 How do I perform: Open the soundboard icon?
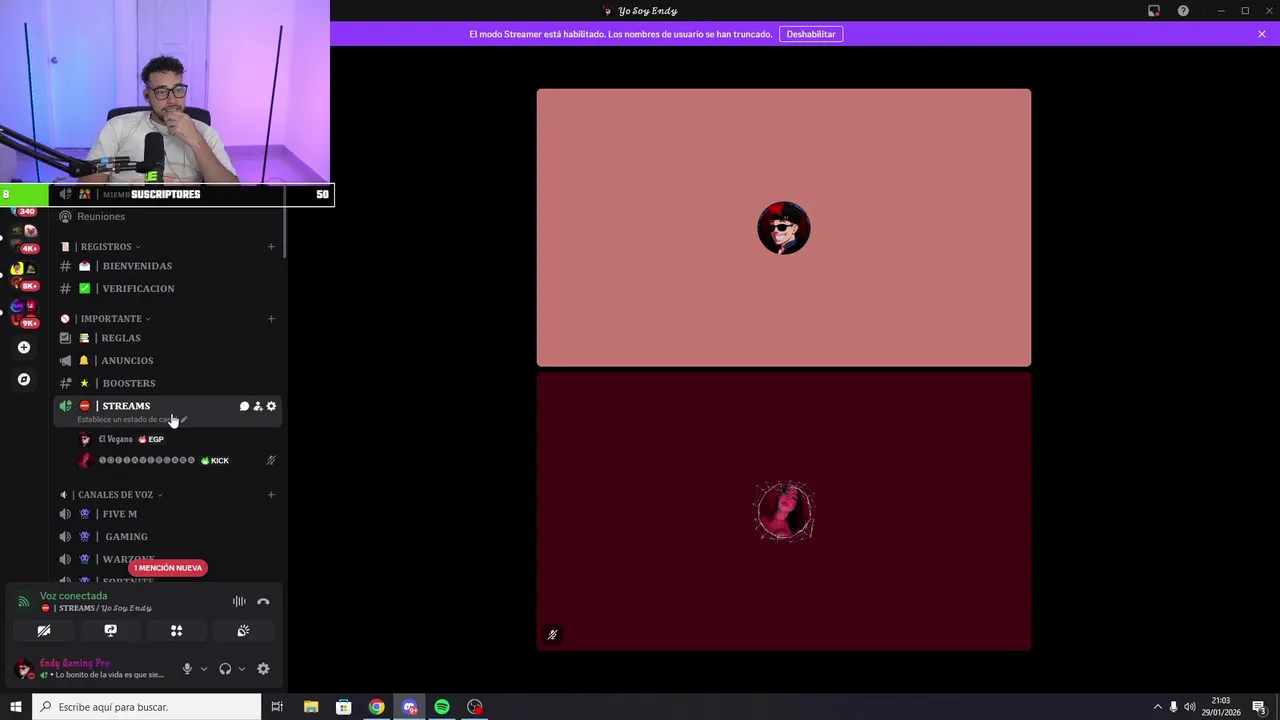[243, 631]
